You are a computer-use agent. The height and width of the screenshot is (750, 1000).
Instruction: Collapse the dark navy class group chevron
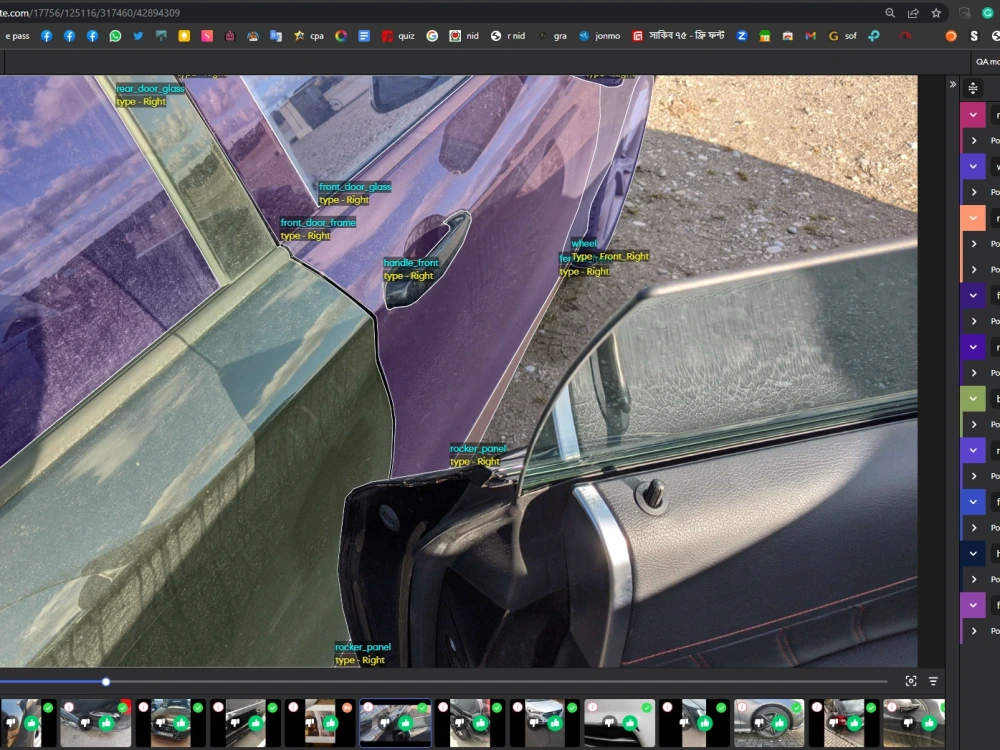[973, 554]
